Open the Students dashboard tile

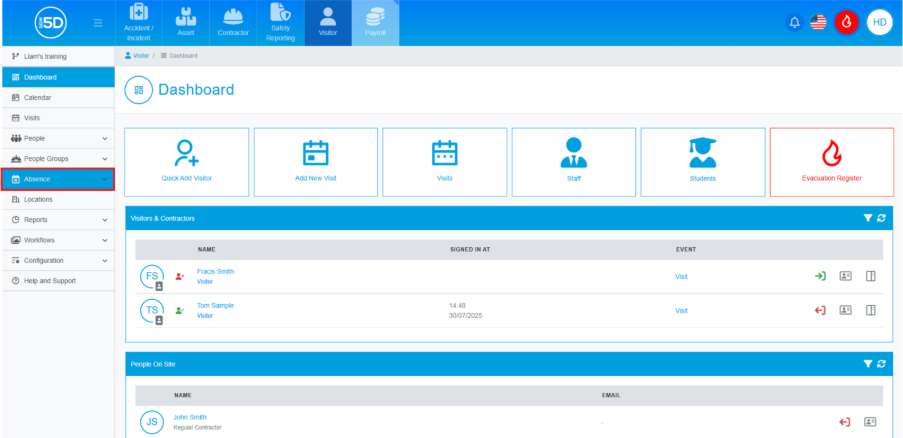pyautogui.click(x=703, y=162)
